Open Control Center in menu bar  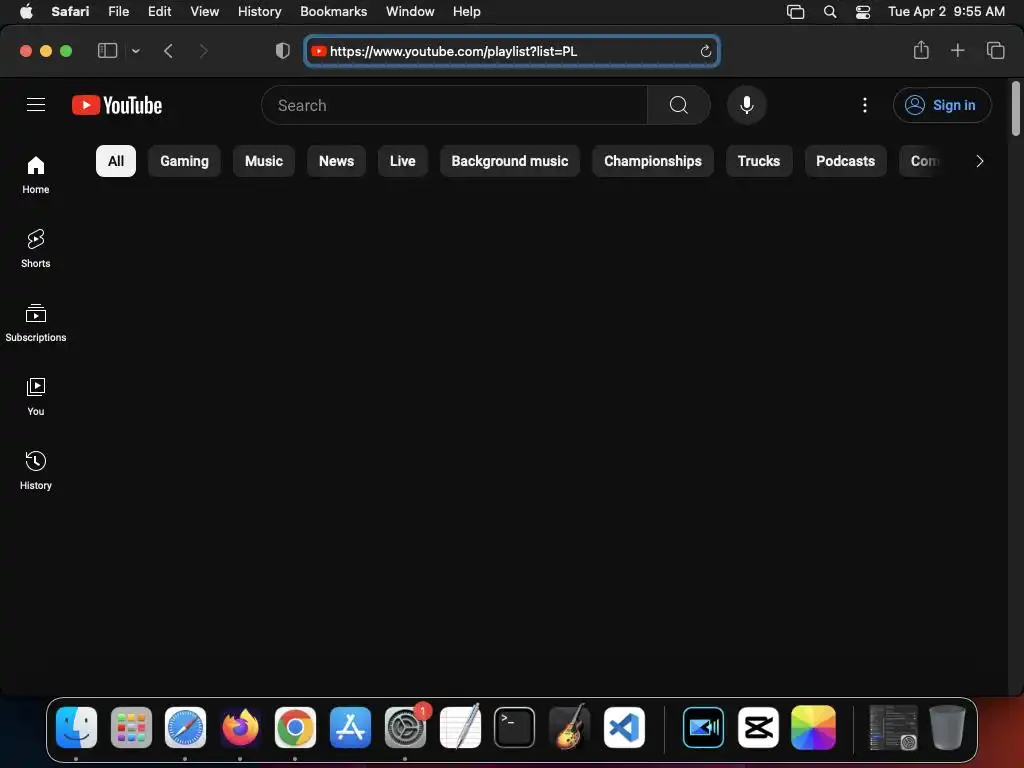[863, 11]
